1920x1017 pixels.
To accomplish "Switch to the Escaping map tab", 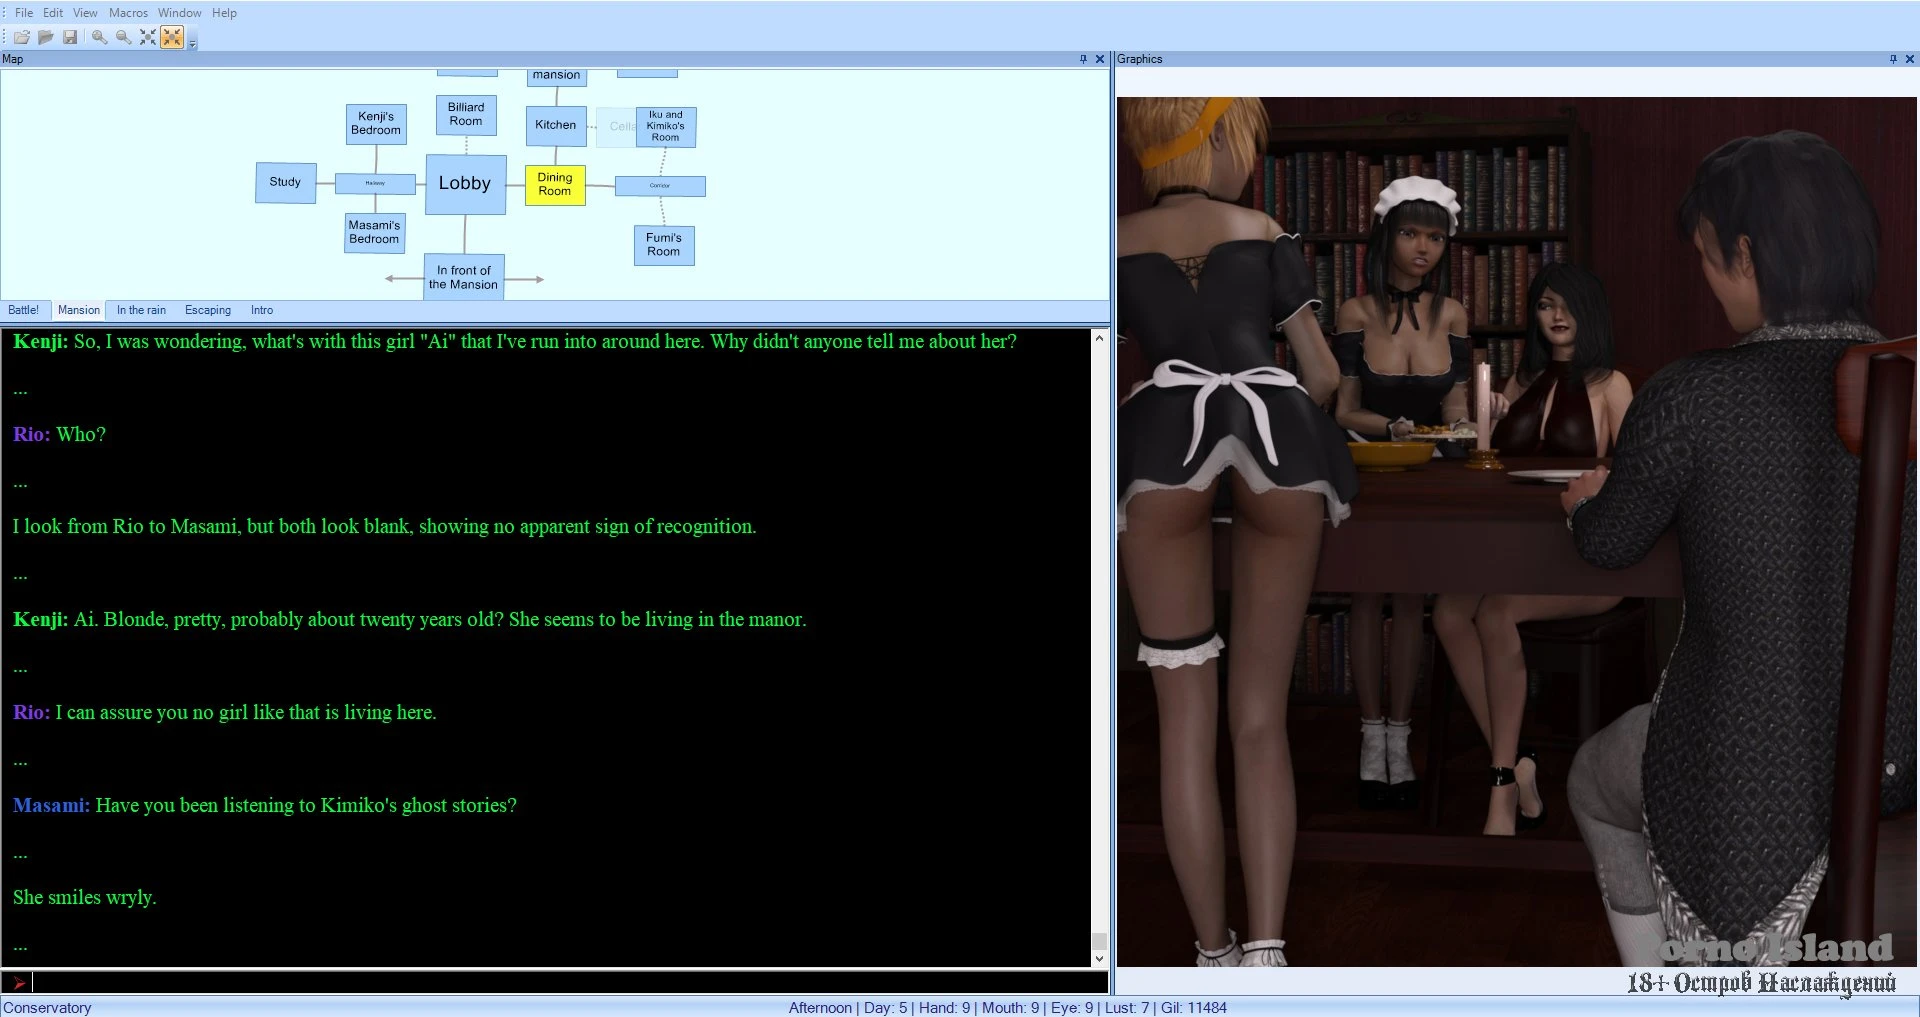I will click(207, 310).
